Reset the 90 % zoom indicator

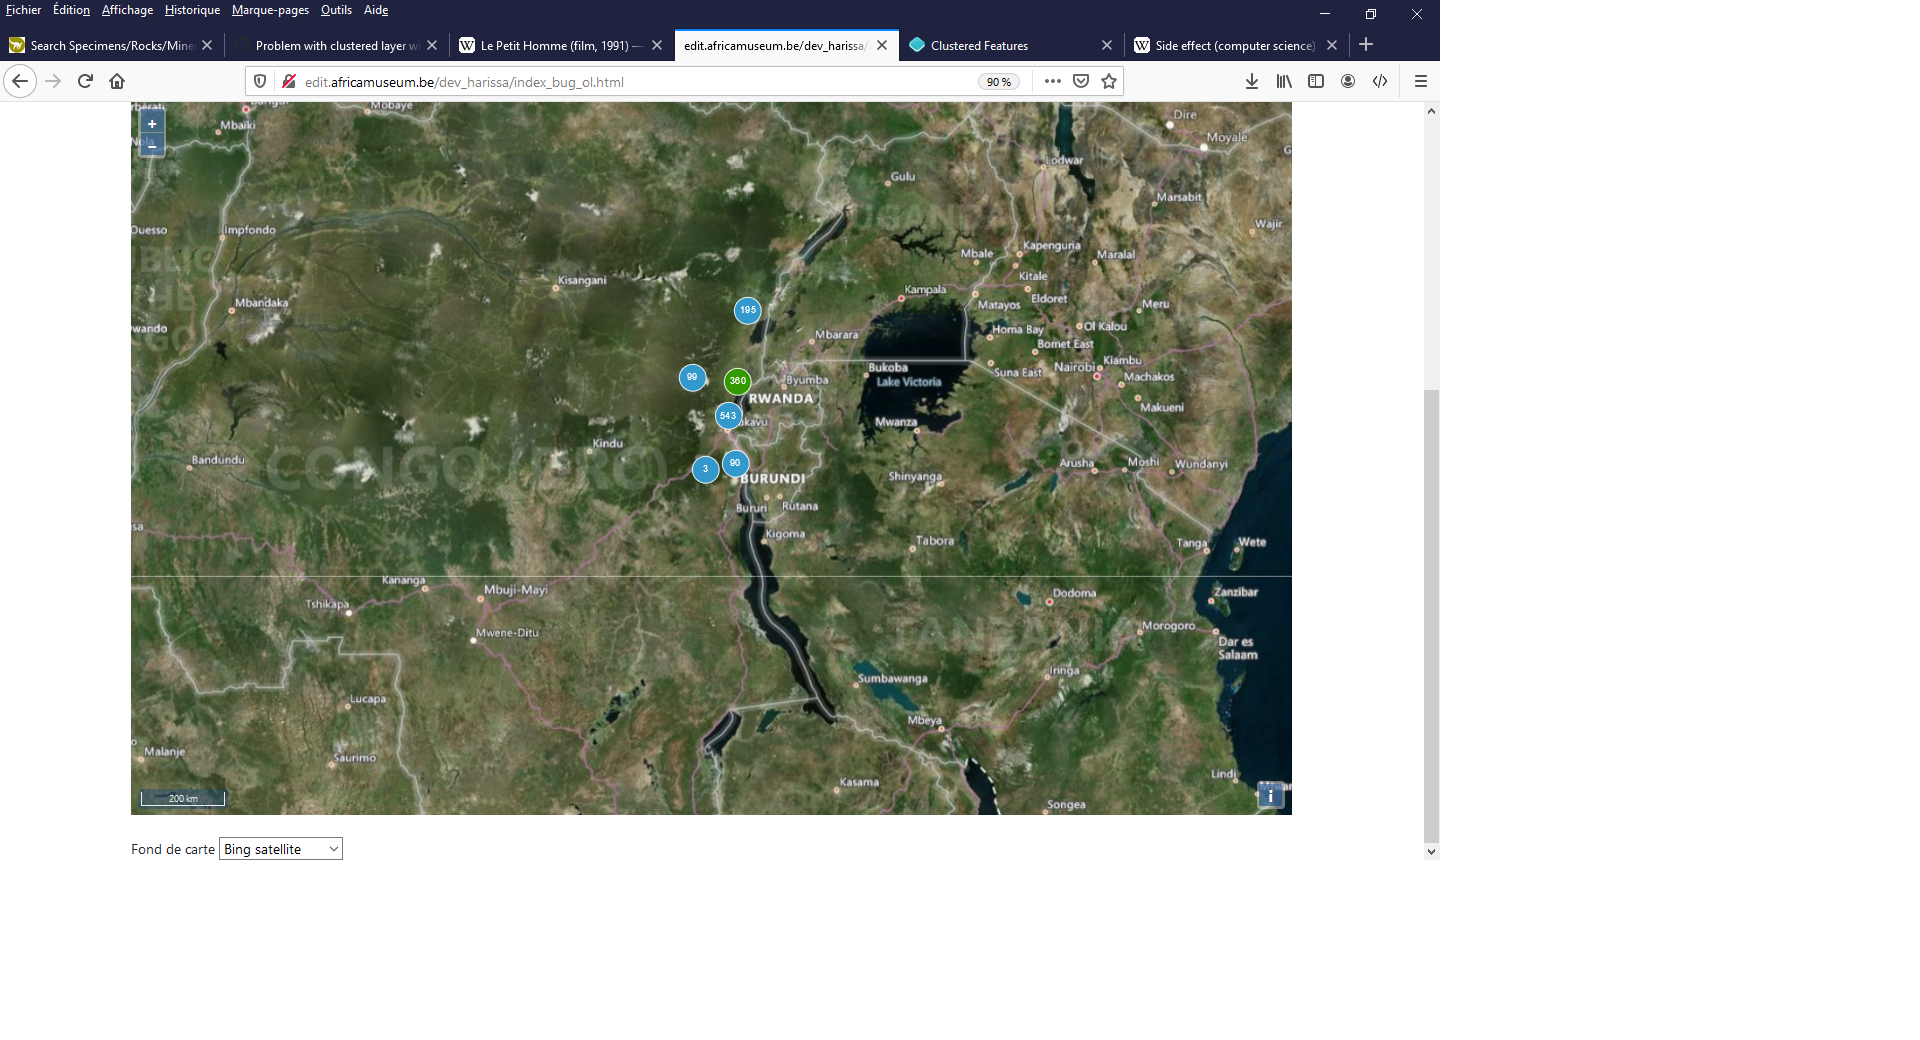tap(999, 82)
